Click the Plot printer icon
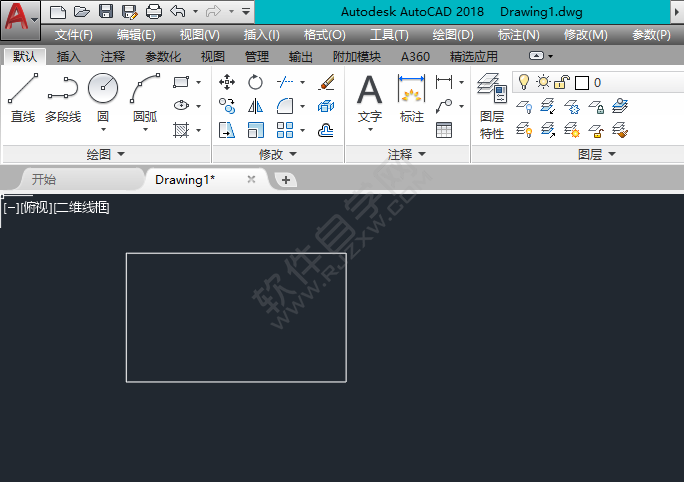Image resolution: width=684 pixels, height=482 pixels. coord(154,11)
